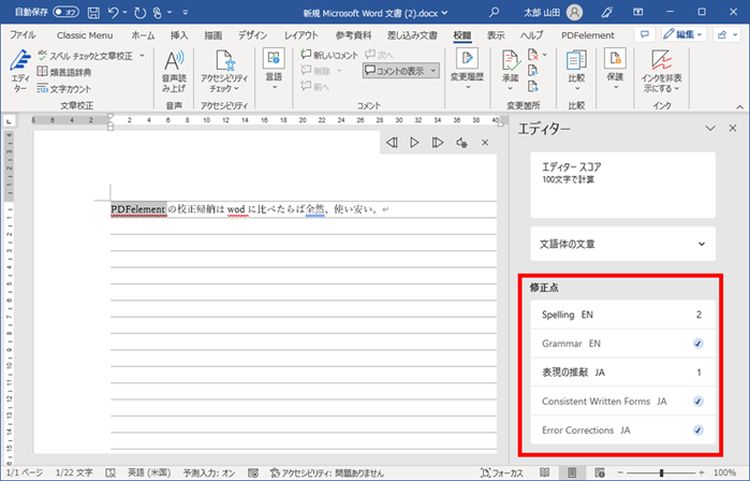This screenshot has width=750, height=481.
Task: Switch to the 挿入 tab
Action: point(179,35)
